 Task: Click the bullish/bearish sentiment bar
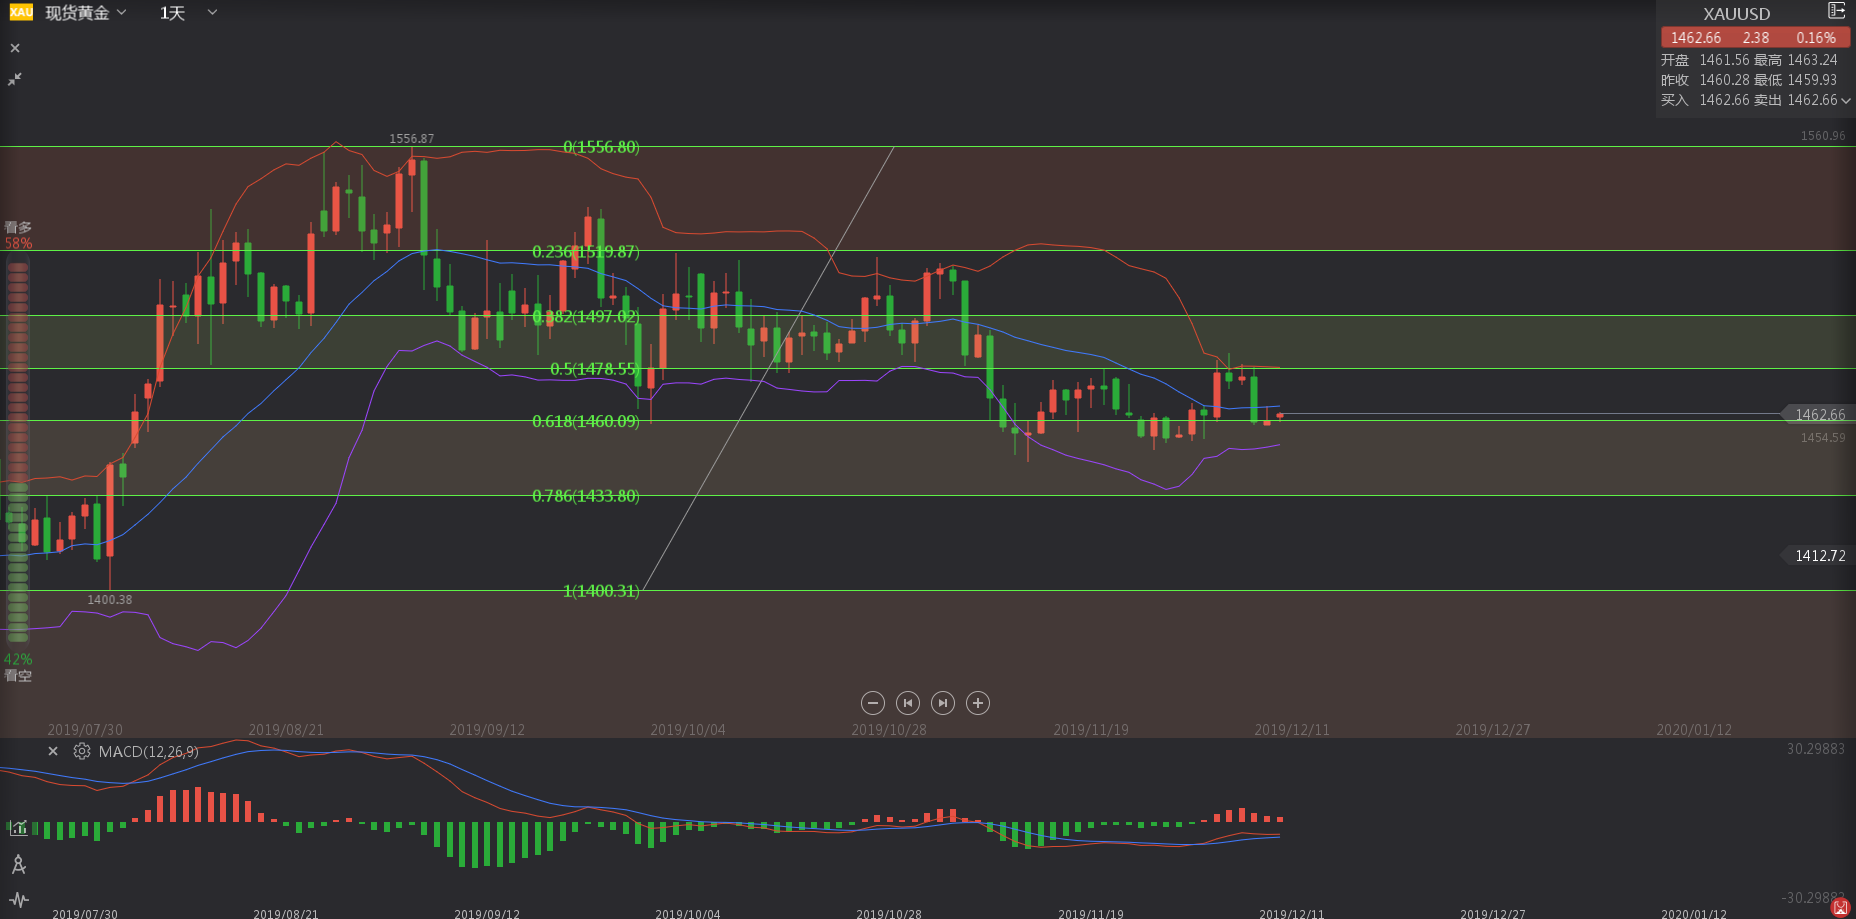click(x=18, y=450)
